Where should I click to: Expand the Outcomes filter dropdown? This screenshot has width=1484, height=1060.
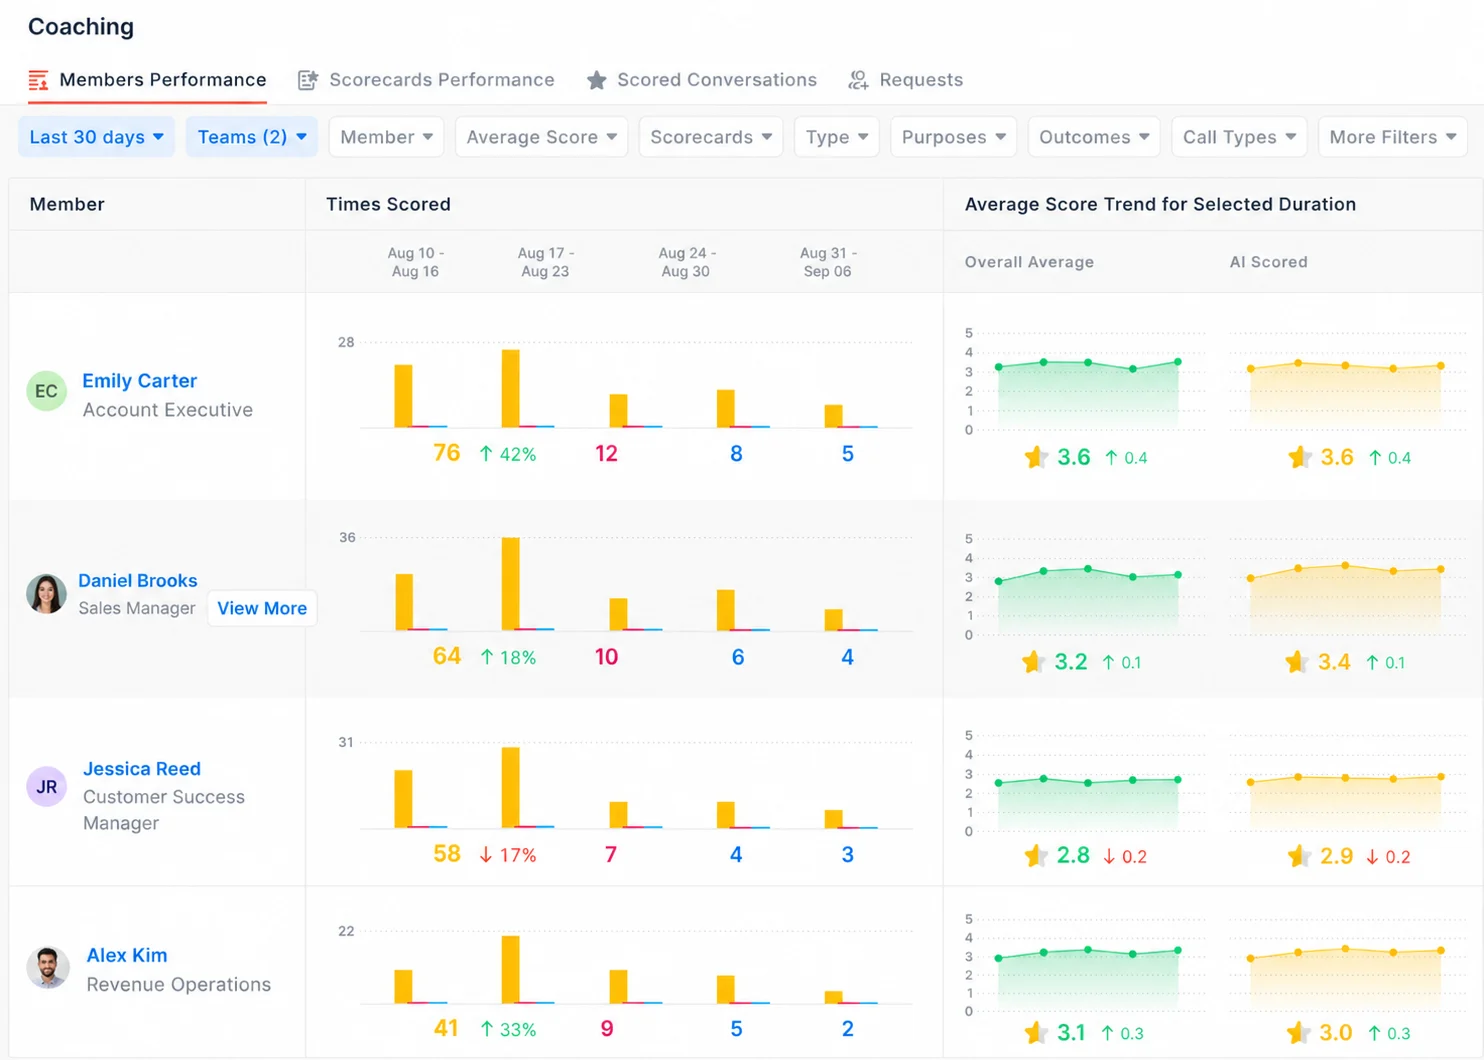[x=1094, y=137]
